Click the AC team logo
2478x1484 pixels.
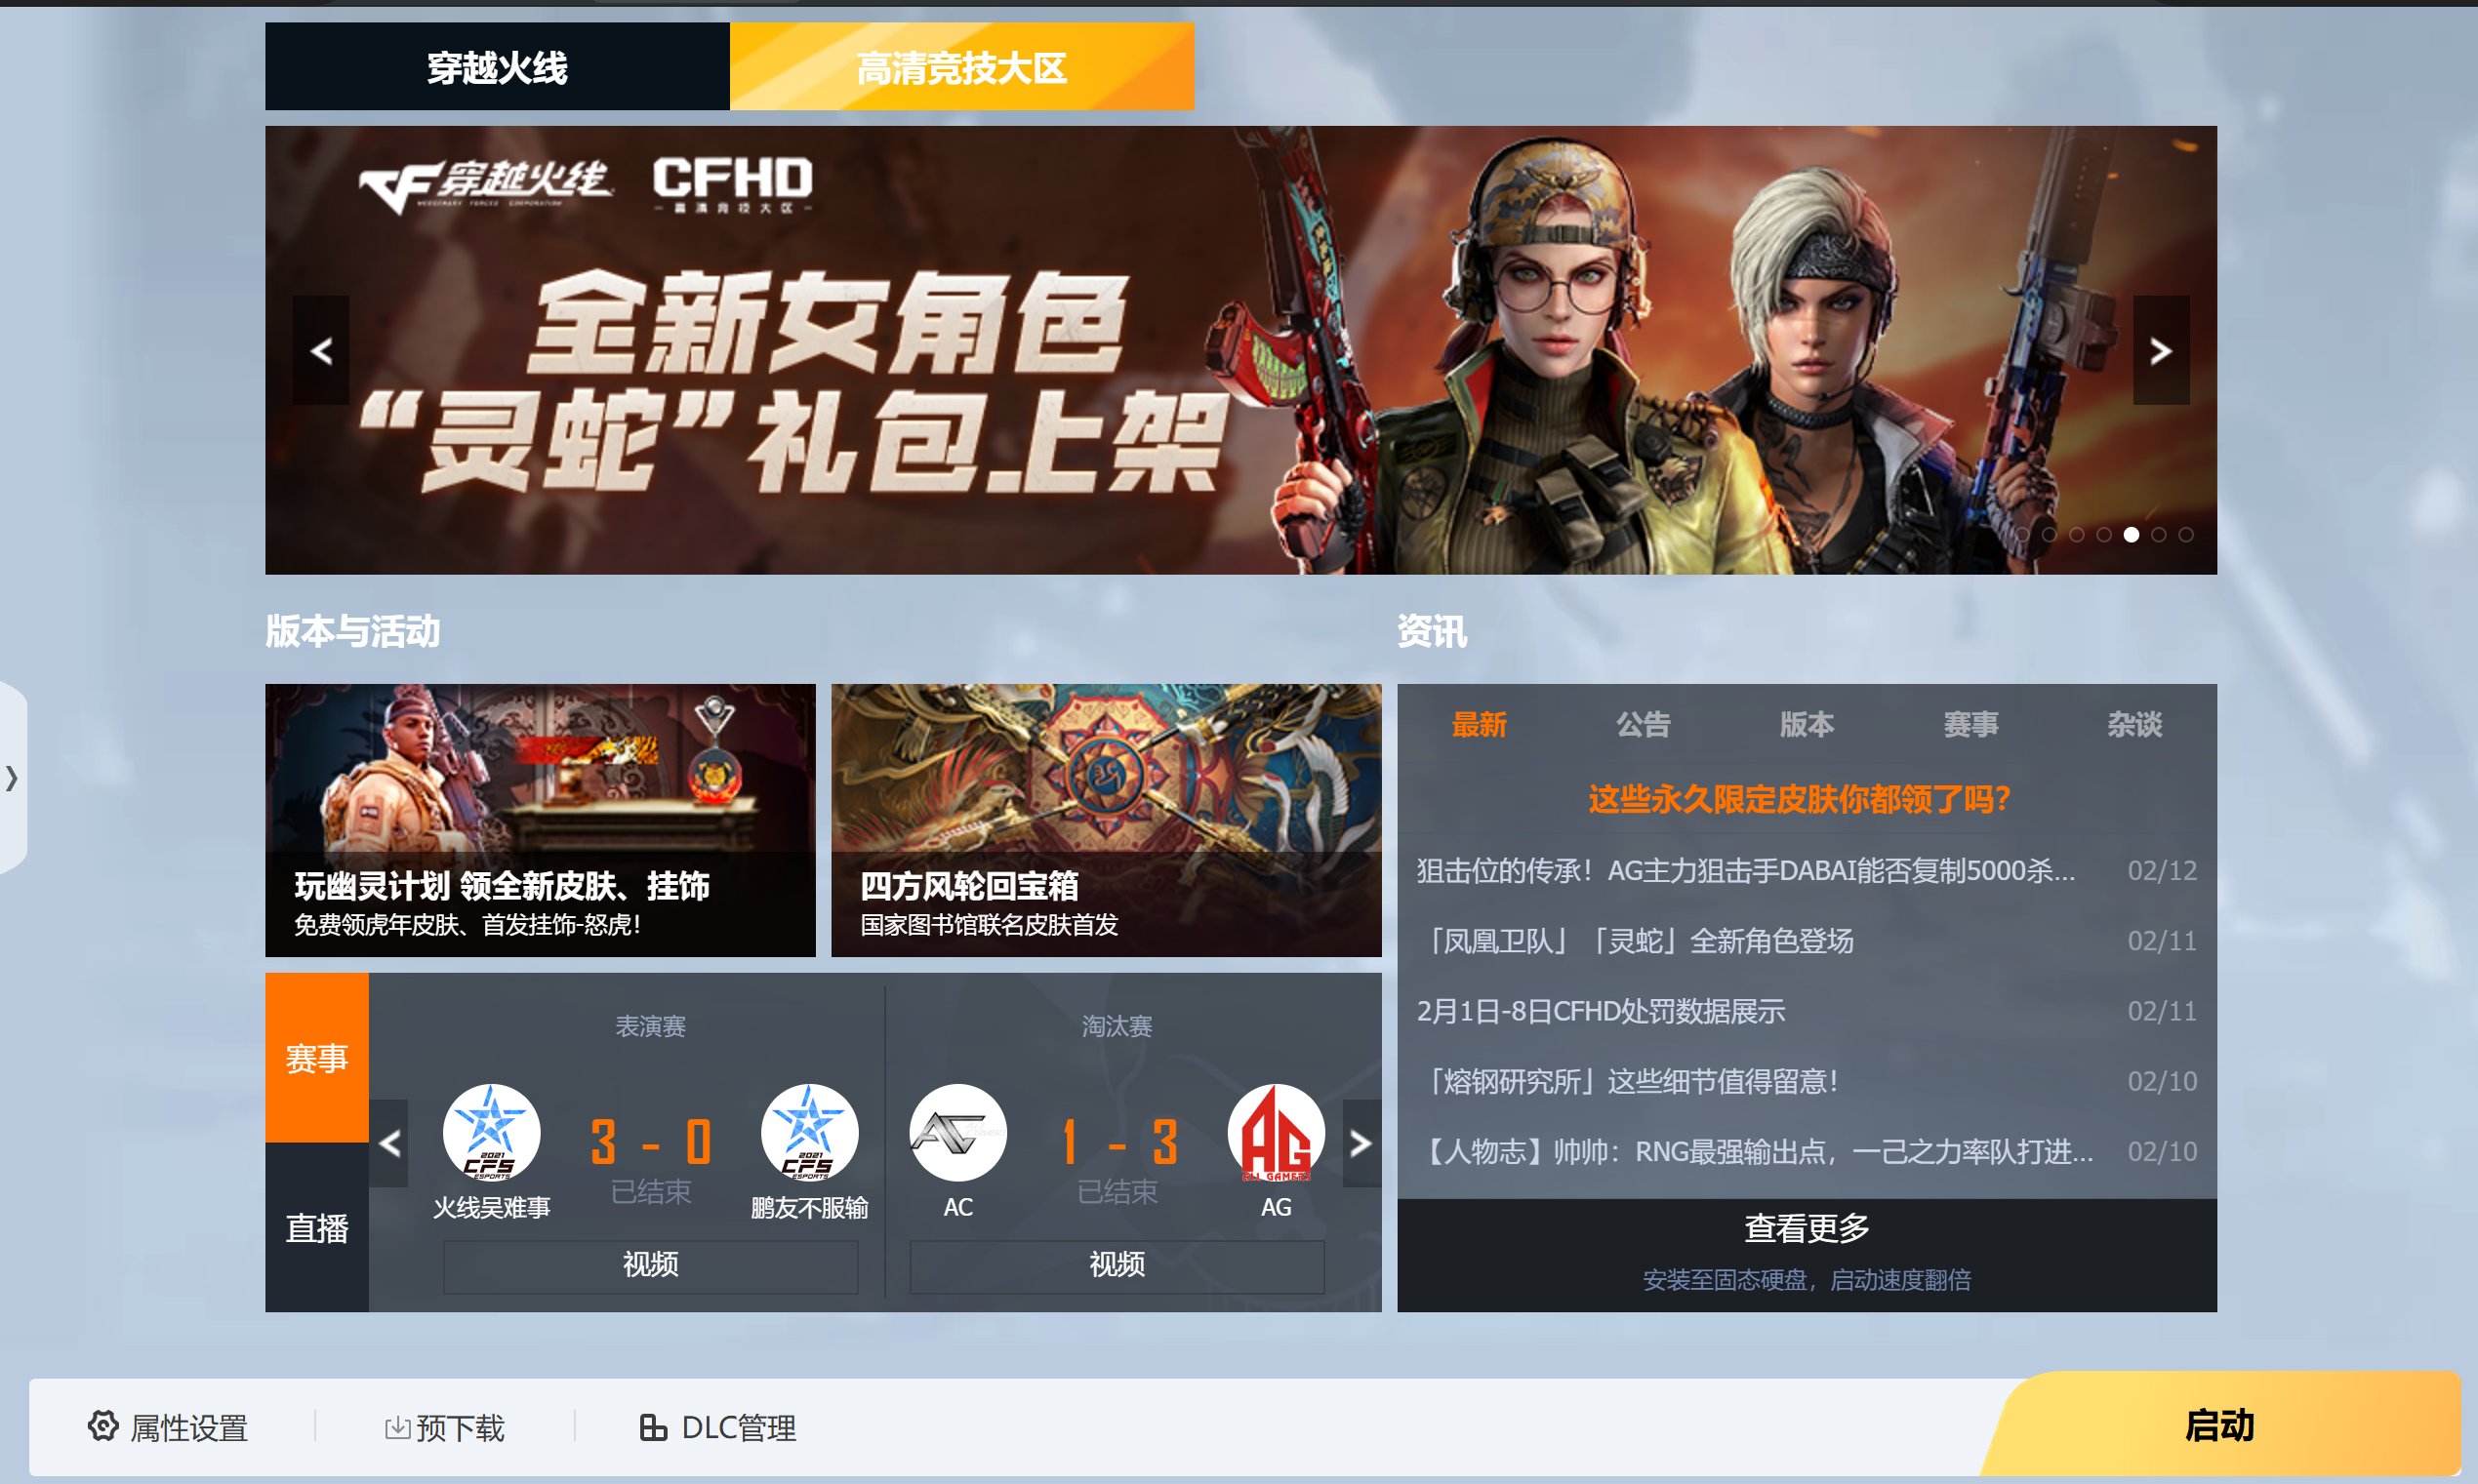(958, 1133)
